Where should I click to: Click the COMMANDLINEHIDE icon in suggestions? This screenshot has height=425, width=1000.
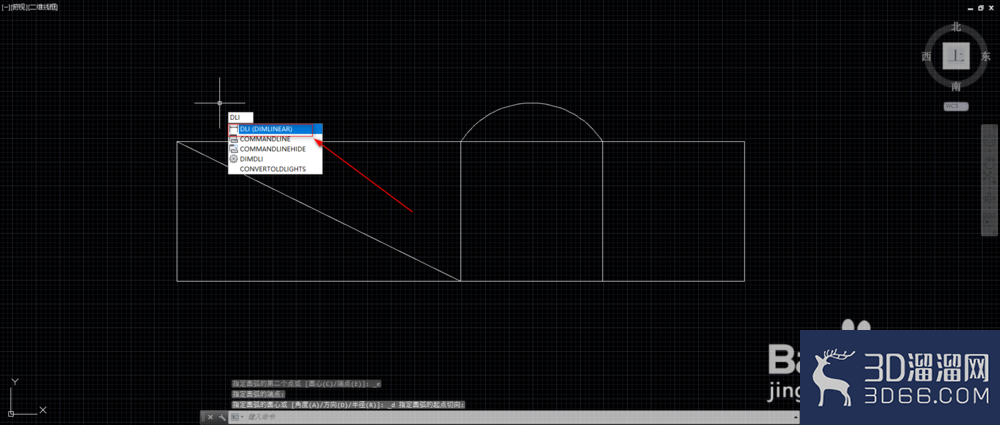tap(233, 149)
